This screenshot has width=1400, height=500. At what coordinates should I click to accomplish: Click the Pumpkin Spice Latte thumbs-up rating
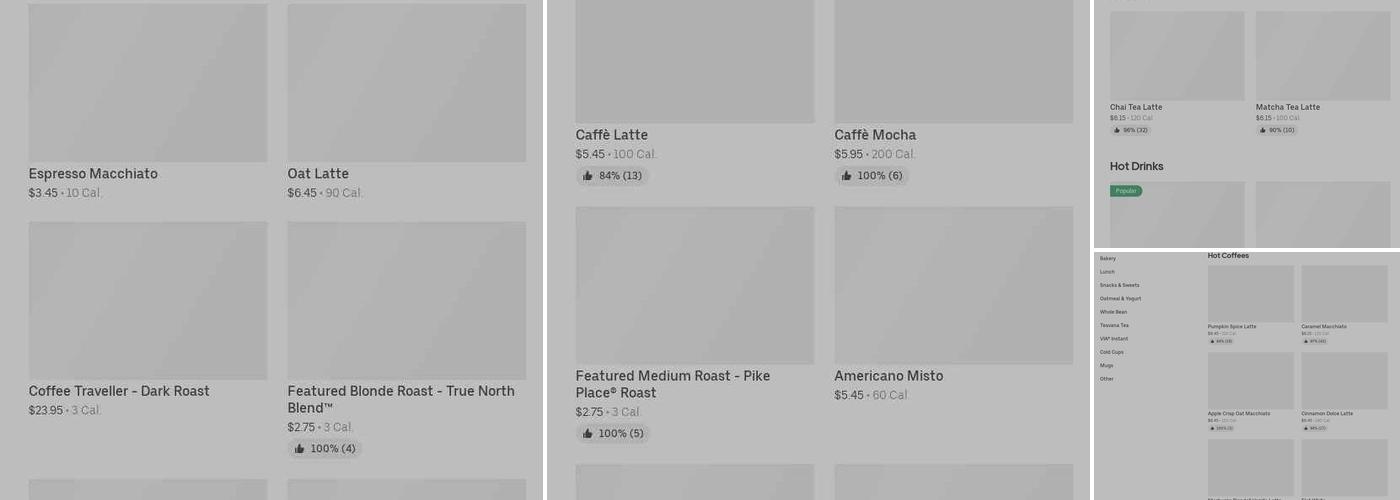coord(1220,341)
